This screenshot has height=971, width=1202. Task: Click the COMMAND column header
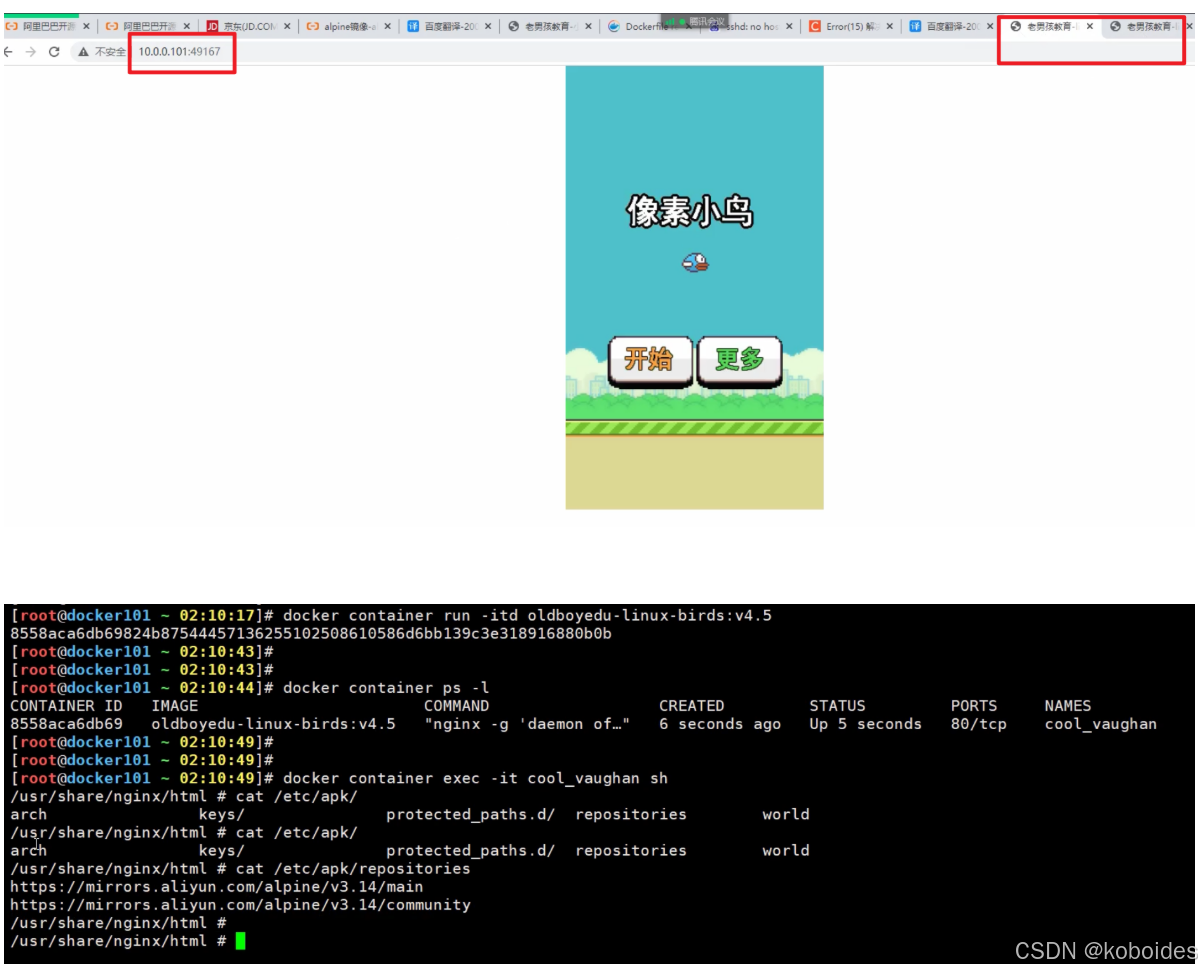(457, 706)
